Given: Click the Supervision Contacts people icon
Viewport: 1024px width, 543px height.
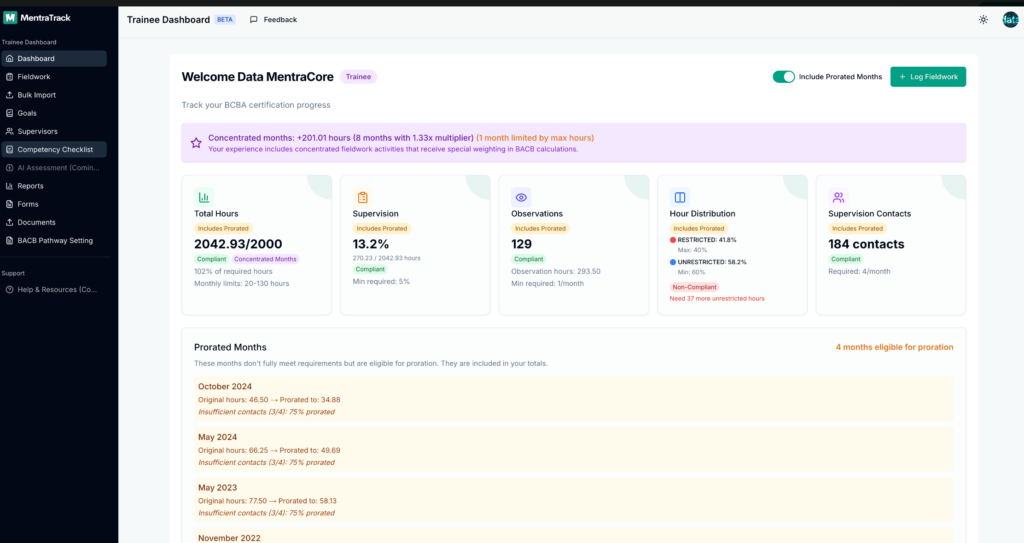Looking at the screenshot, I should [838, 197].
